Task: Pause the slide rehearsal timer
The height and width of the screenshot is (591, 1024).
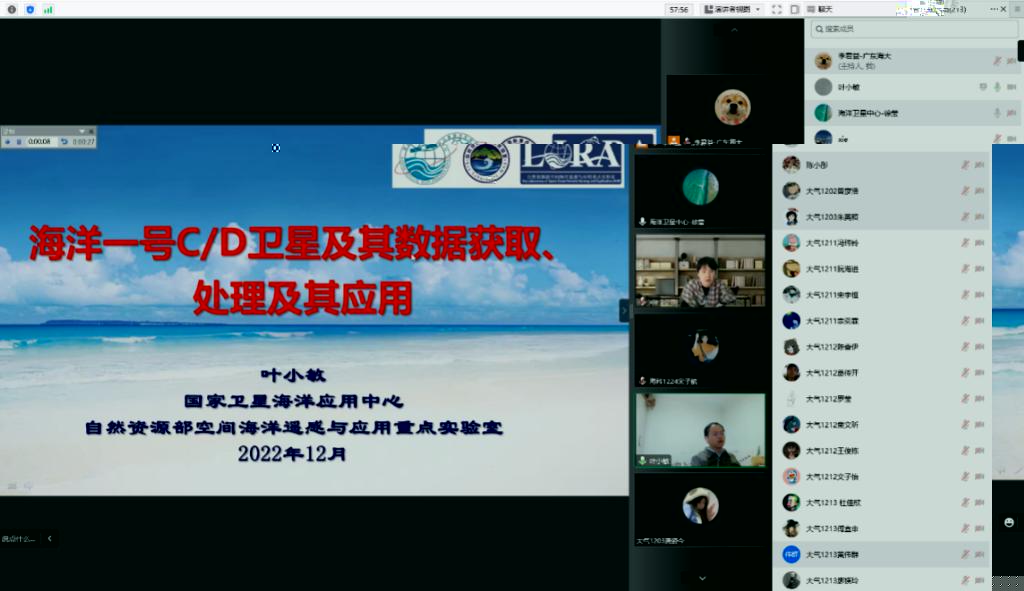Action: click(x=18, y=142)
